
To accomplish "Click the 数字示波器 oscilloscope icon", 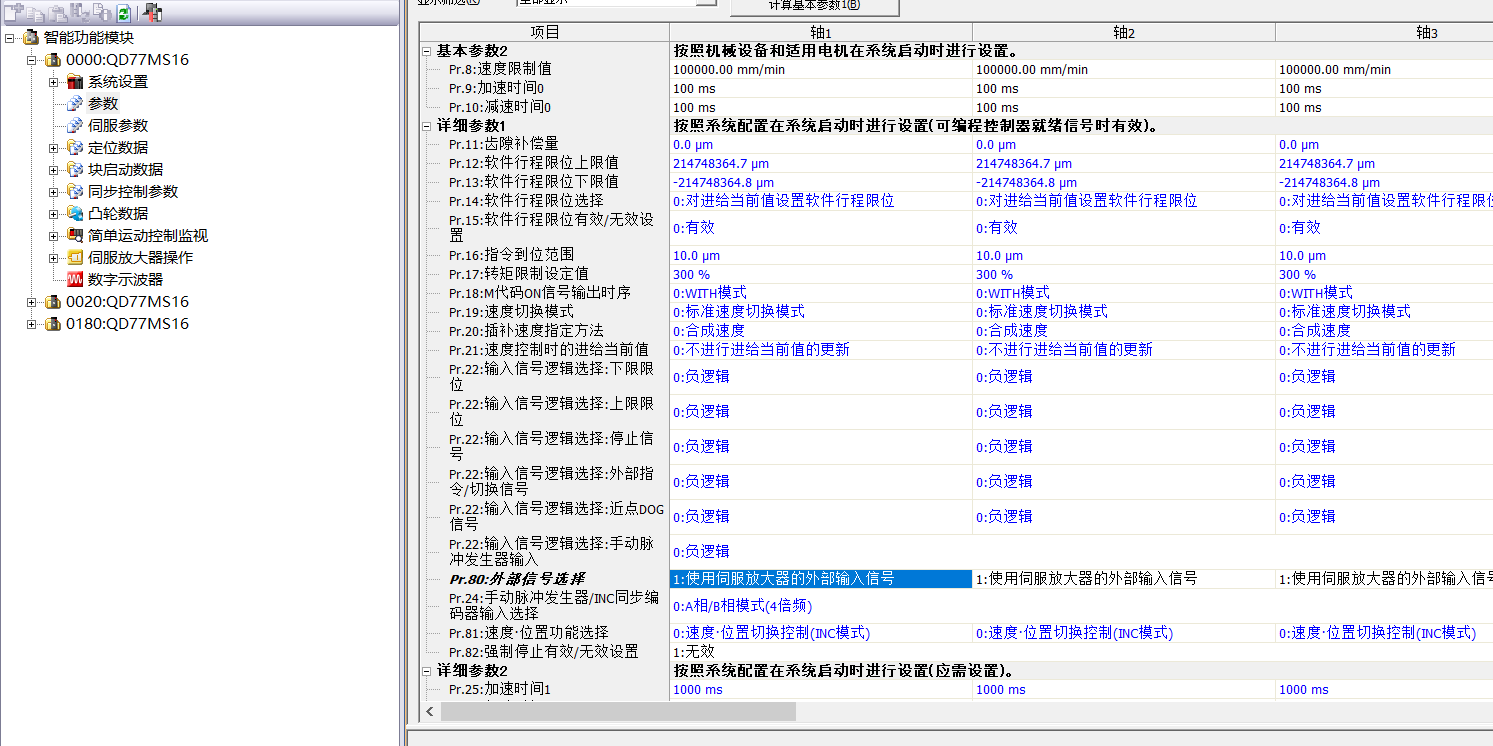I will 75,280.
